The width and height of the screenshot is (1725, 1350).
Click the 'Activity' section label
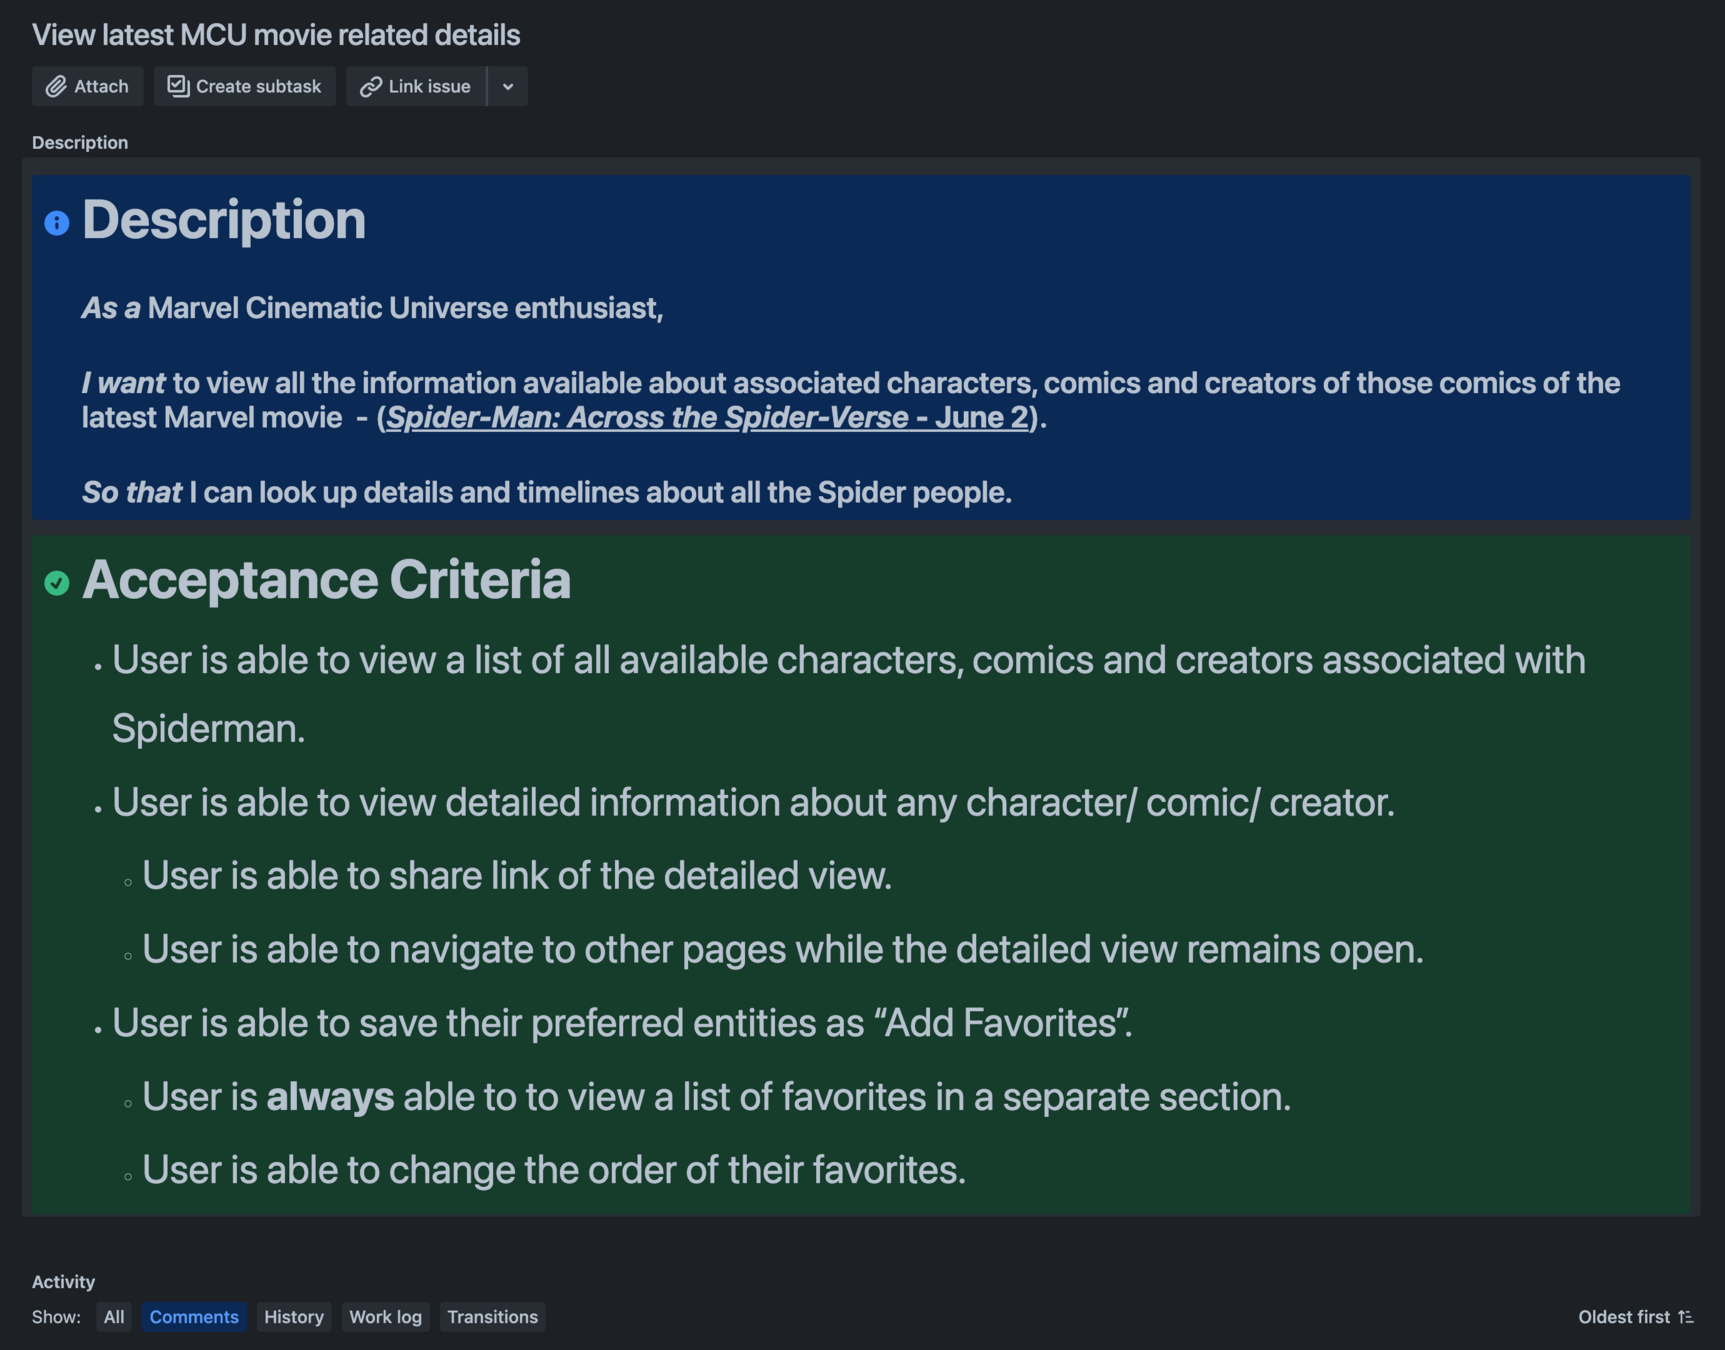[63, 1282]
